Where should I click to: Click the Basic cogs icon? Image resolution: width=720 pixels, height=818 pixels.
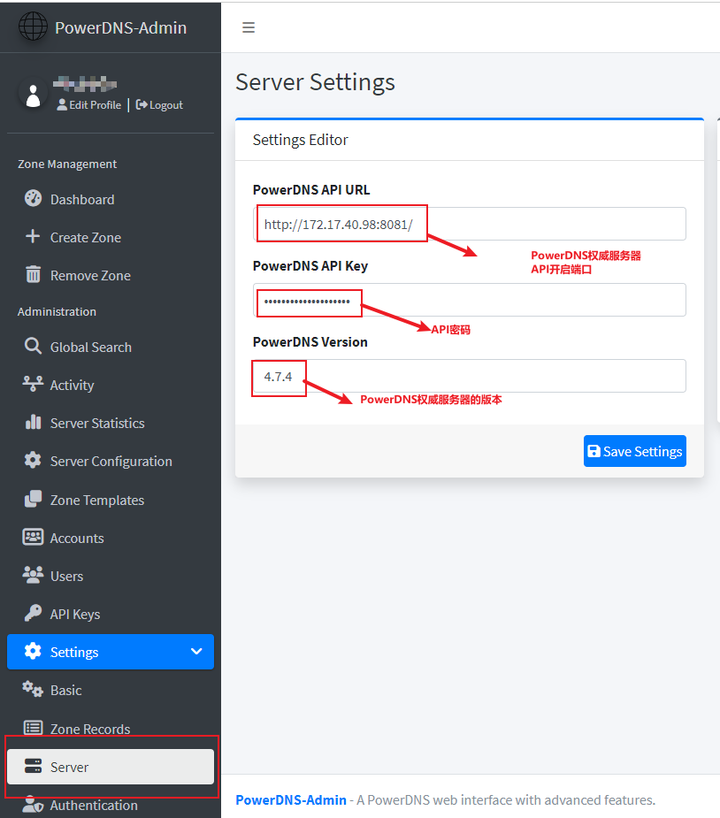[32, 689]
